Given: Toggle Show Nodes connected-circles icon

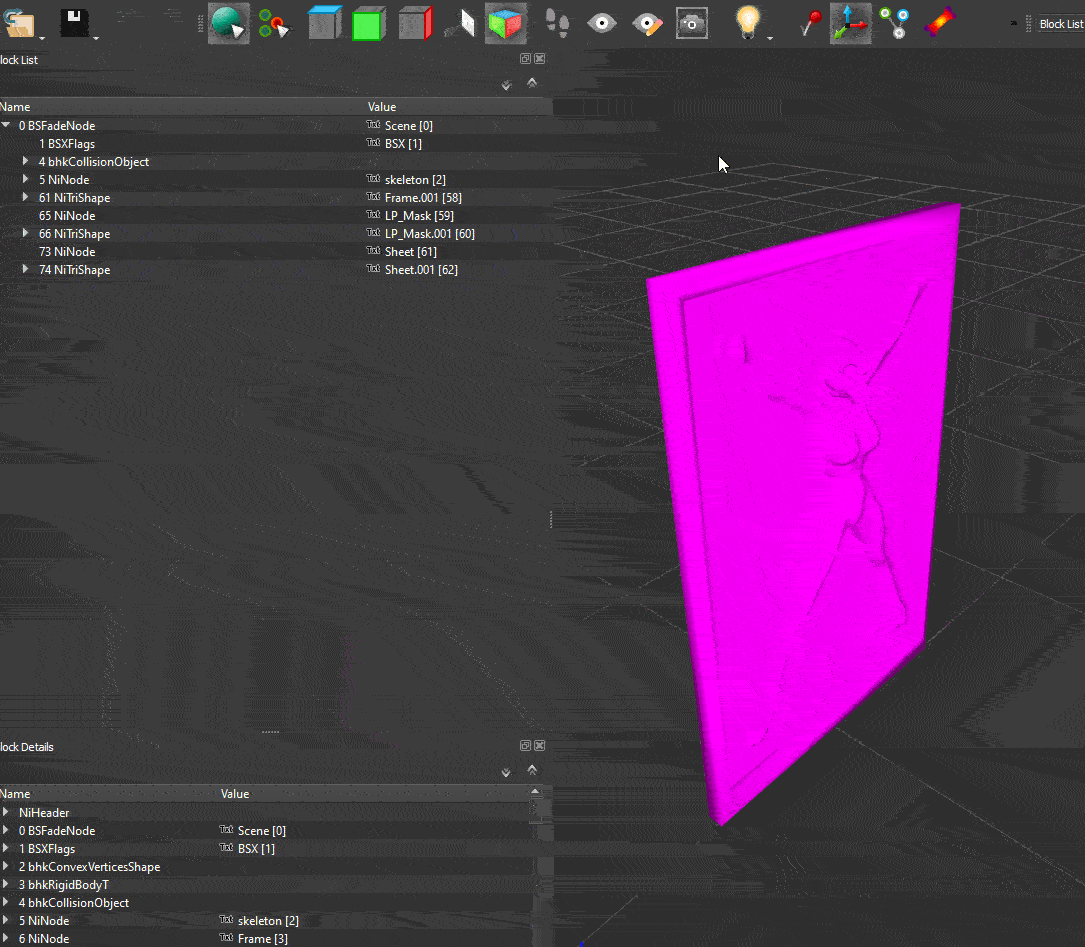Looking at the screenshot, I should click(895, 23).
